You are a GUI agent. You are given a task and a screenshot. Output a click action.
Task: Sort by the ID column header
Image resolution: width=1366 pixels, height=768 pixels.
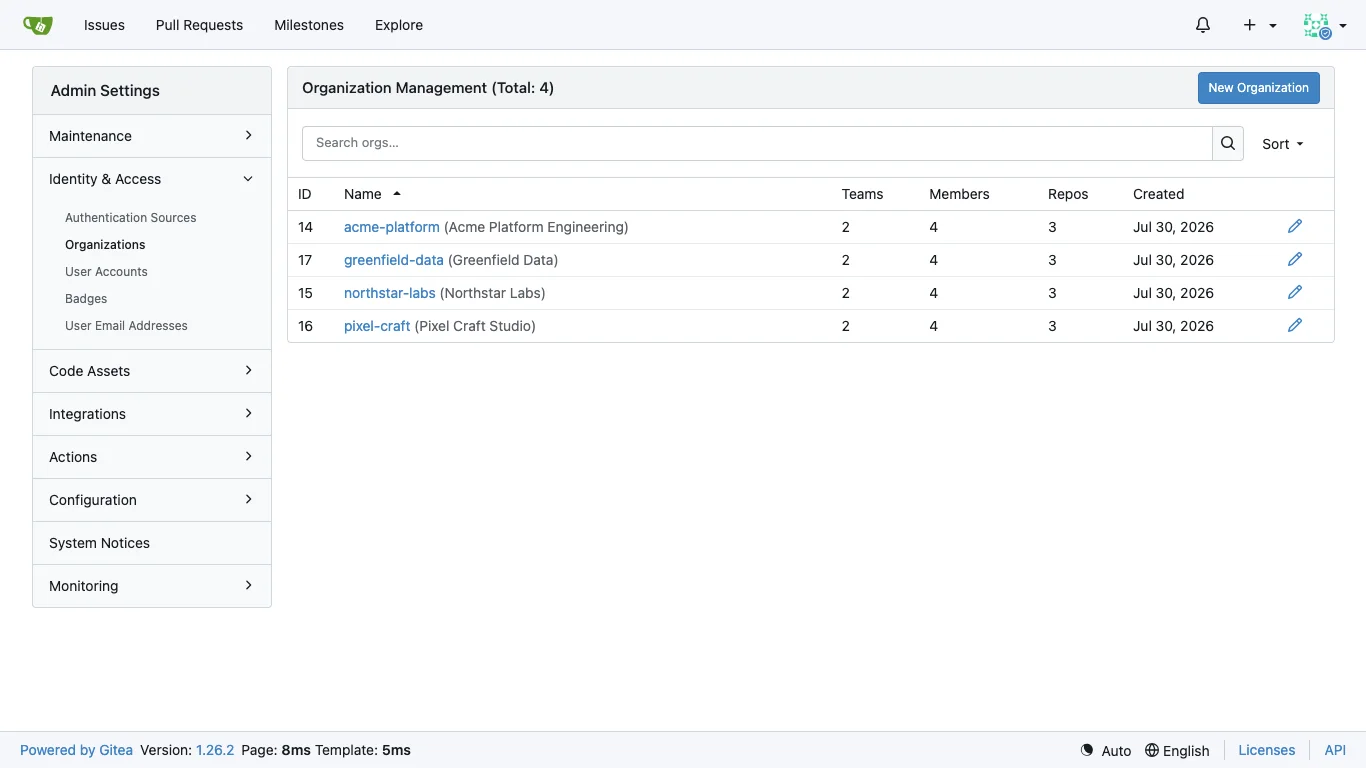tap(305, 194)
